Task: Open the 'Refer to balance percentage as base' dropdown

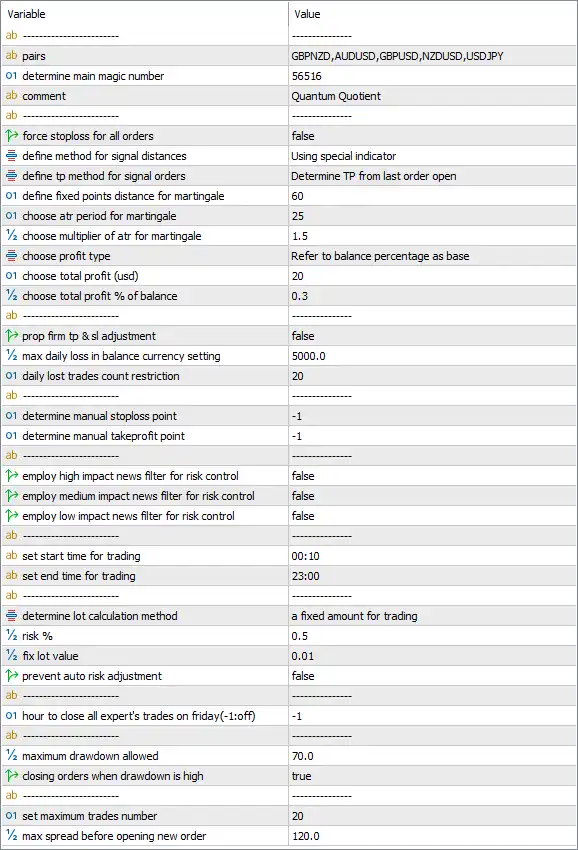Action: click(x=432, y=256)
